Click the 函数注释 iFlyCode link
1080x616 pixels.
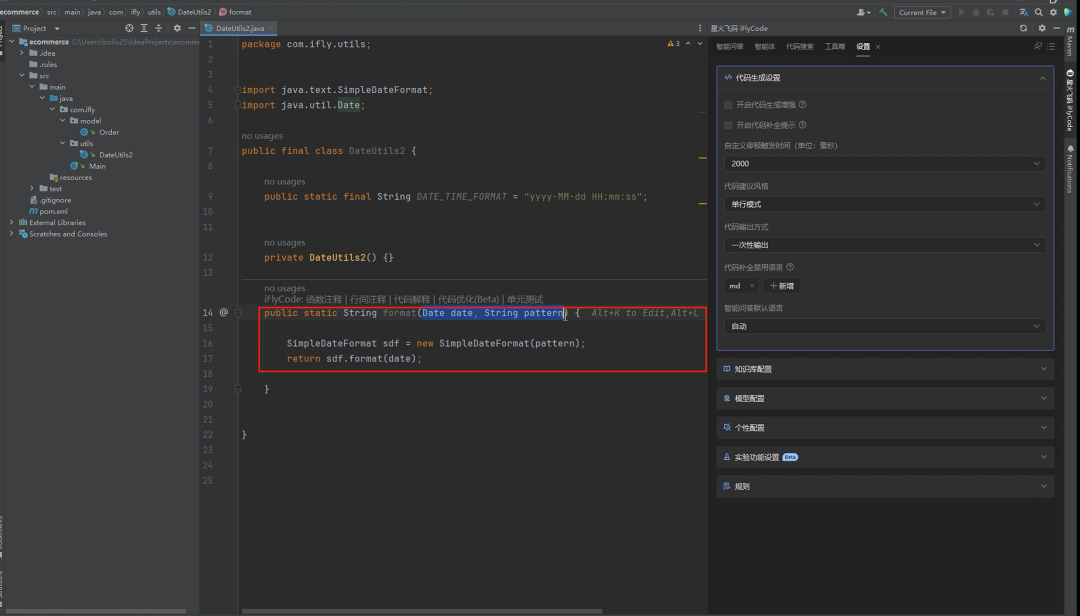324,299
